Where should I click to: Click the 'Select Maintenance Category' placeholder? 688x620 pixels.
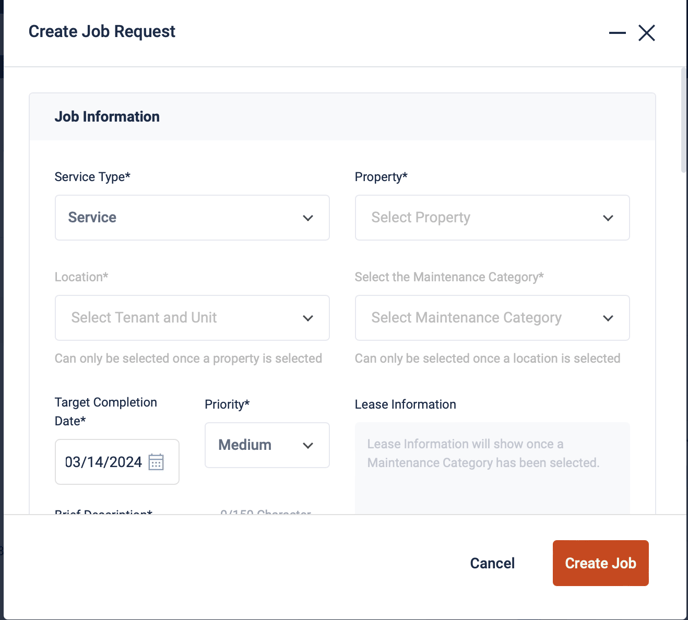(x=466, y=317)
